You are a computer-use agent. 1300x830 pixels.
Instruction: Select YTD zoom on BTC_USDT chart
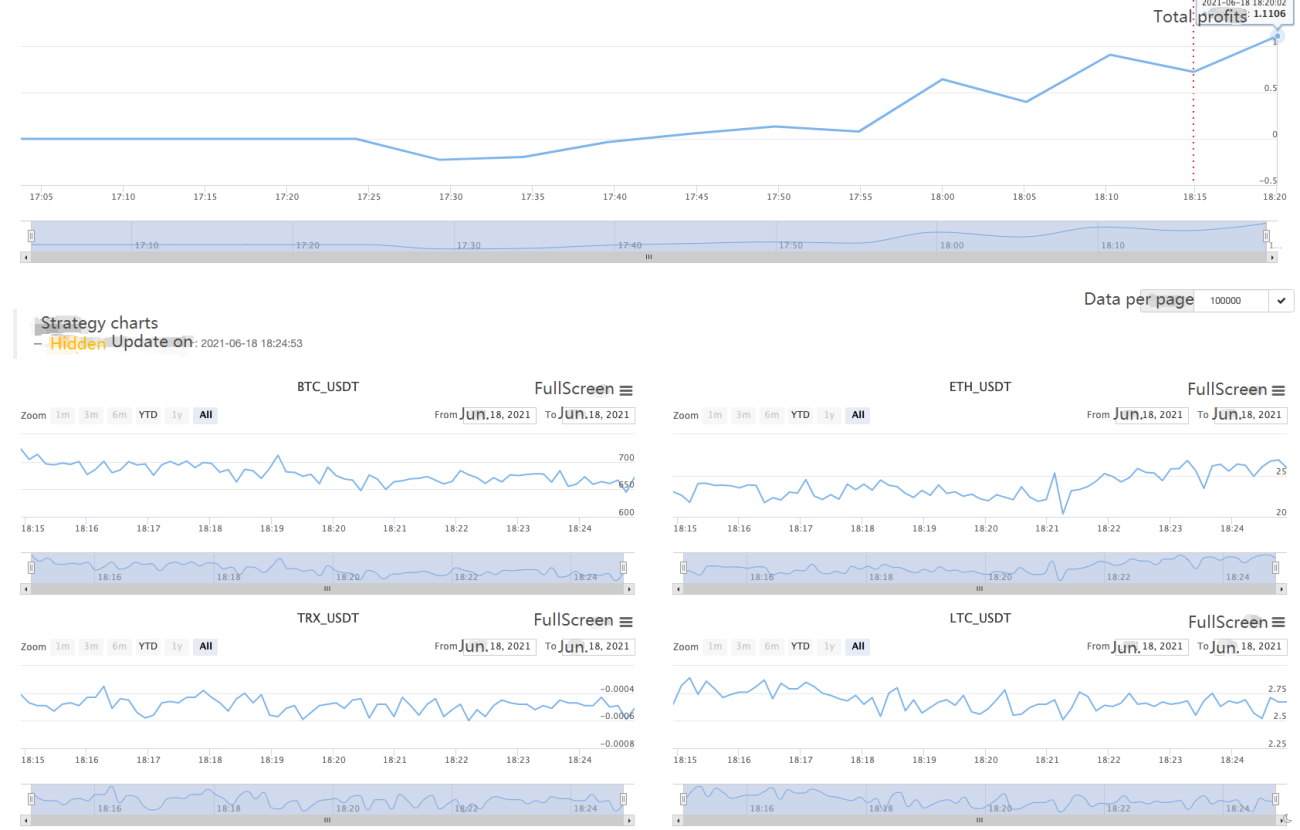148,415
